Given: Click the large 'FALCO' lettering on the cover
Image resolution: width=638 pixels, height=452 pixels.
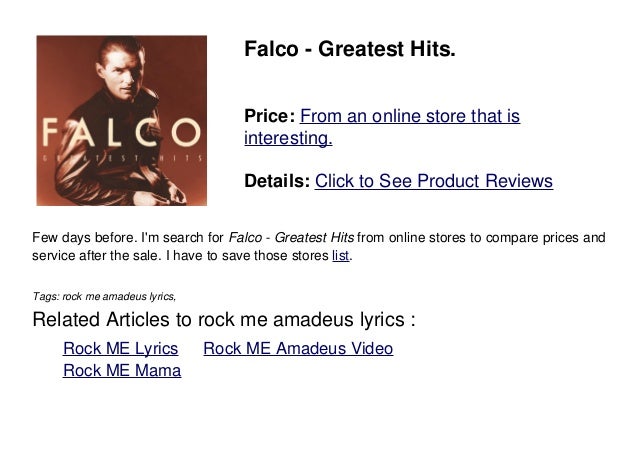Looking at the screenshot, I should click(x=122, y=133).
